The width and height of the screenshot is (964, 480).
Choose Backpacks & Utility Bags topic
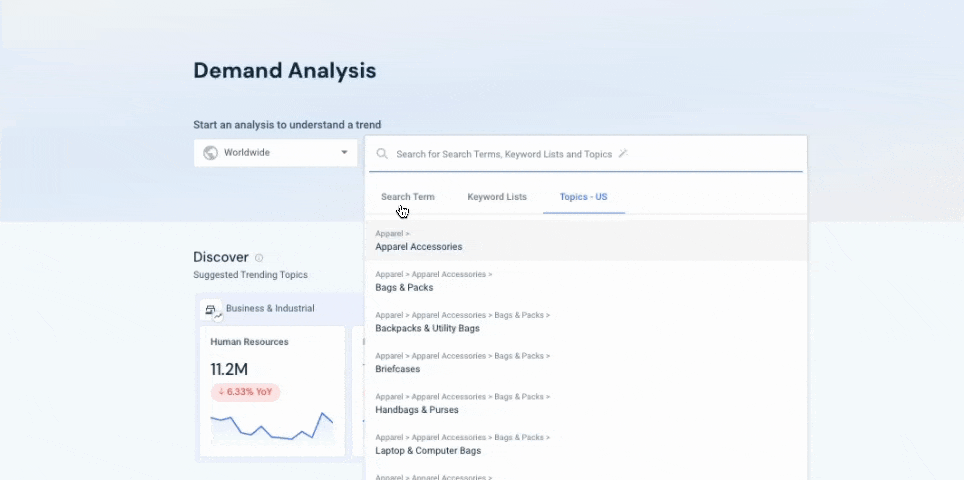(x=586, y=321)
